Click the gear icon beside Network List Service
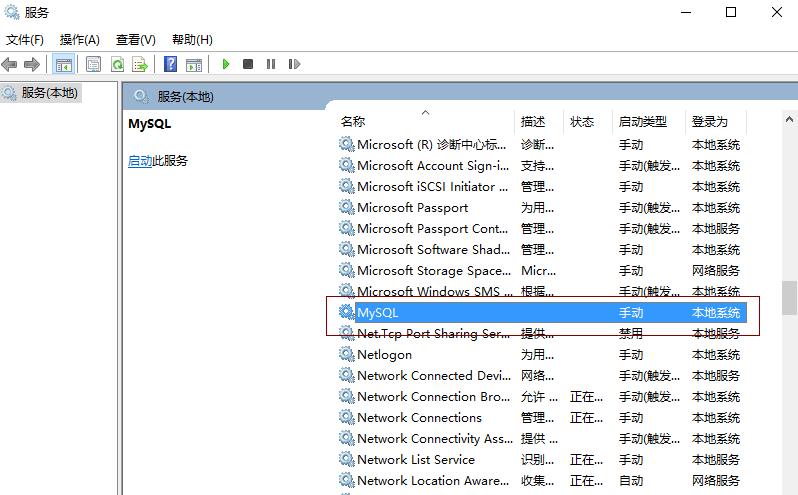The width and height of the screenshot is (798, 495). 347,459
